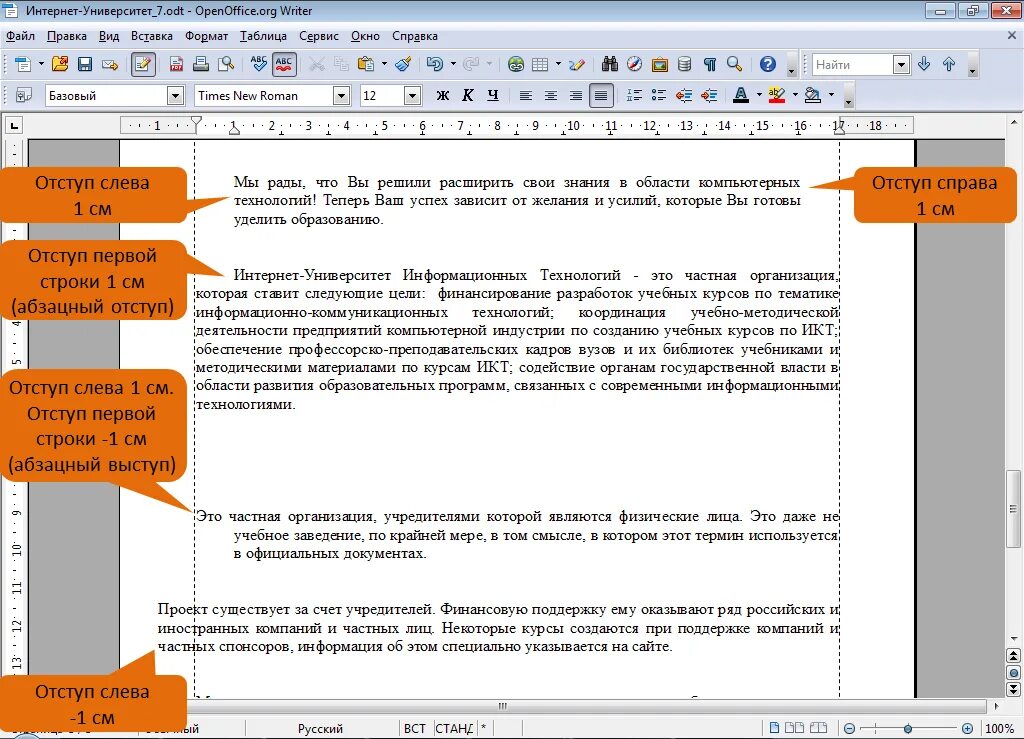Run spelling and grammar check
Image resolution: width=1024 pixels, height=739 pixels.
tap(259, 64)
